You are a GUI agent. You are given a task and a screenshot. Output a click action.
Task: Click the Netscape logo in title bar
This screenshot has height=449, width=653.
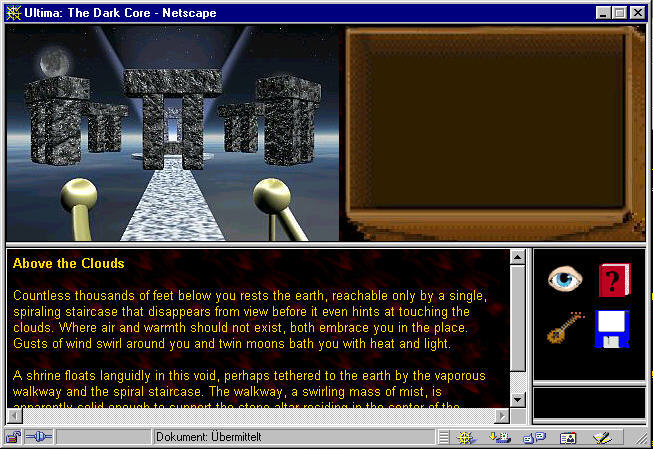(x=13, y=13)
